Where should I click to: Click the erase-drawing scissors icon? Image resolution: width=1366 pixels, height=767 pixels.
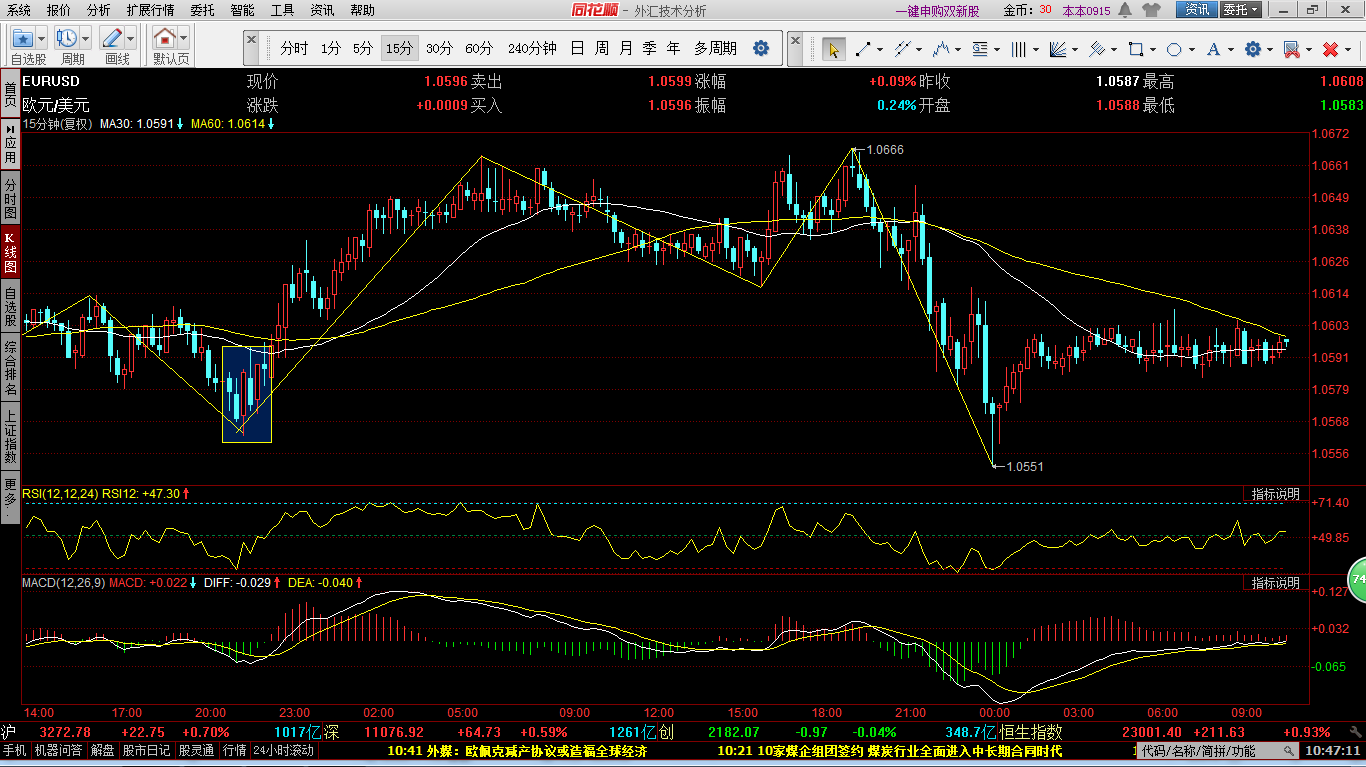click(1292, 49)
